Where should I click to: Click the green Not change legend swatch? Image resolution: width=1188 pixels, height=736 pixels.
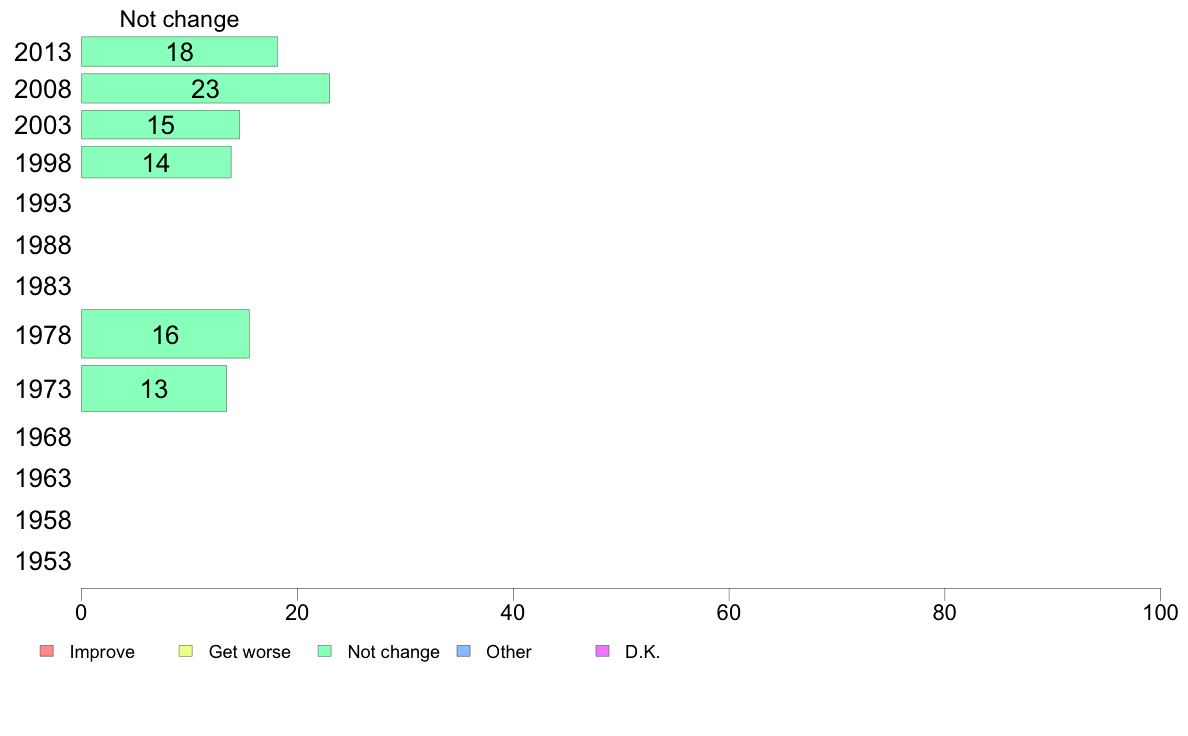(x=325, y=651)
